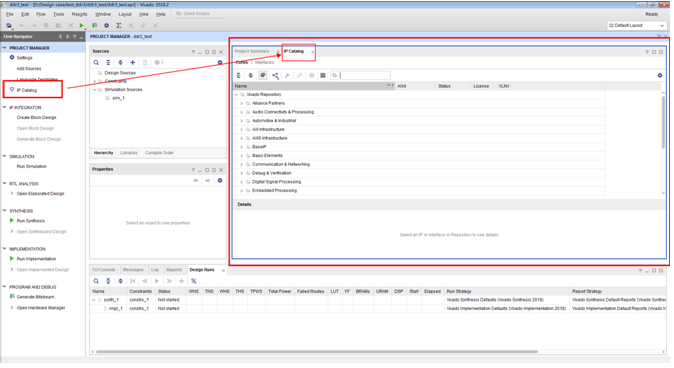Click Create Block Design

(x=37, y=117)
